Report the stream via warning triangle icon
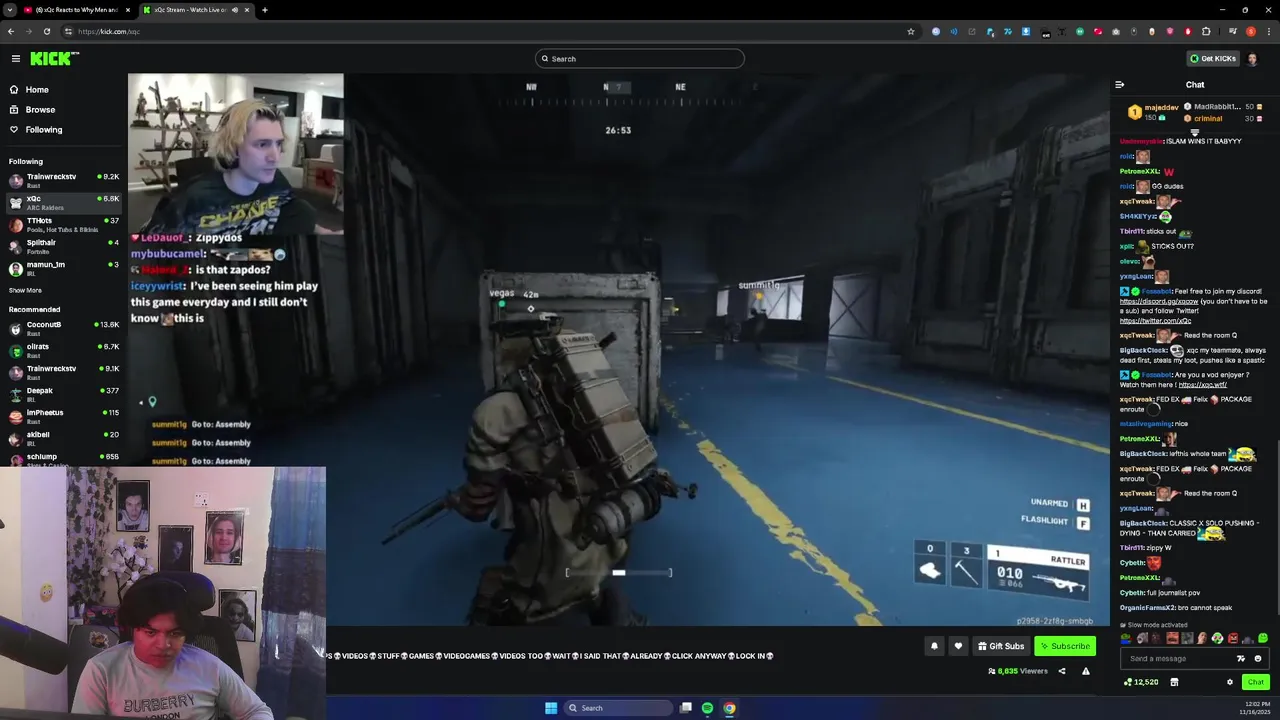This screenshot has width=1280, height=720. [x=1086, y=672]
